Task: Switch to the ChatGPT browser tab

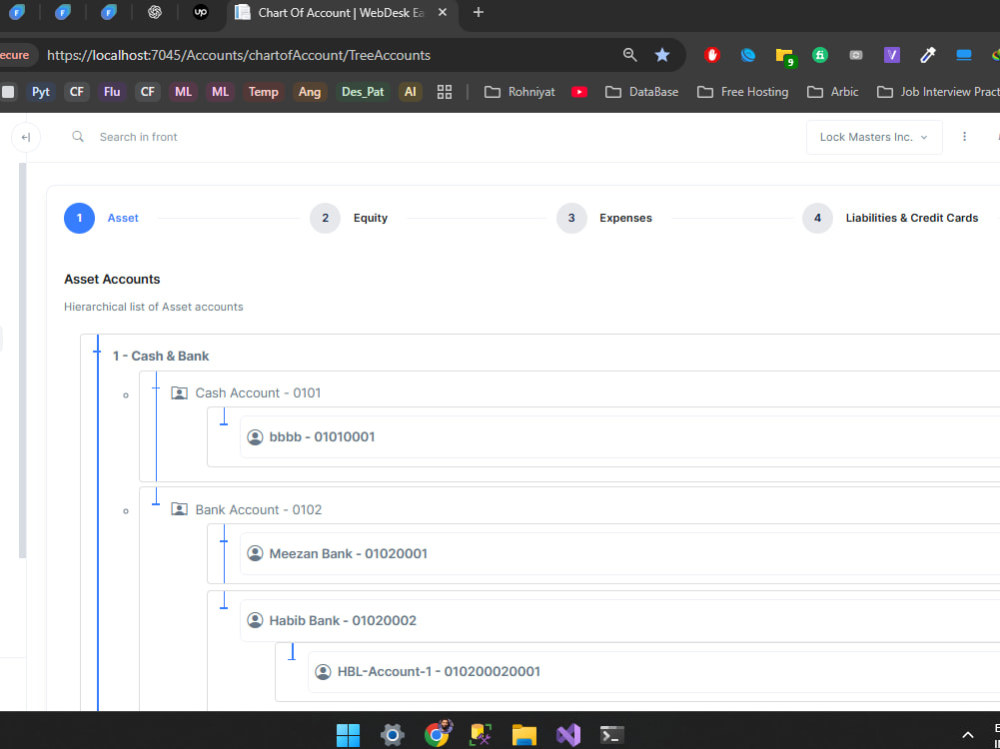Action: (x=154, y=12)
